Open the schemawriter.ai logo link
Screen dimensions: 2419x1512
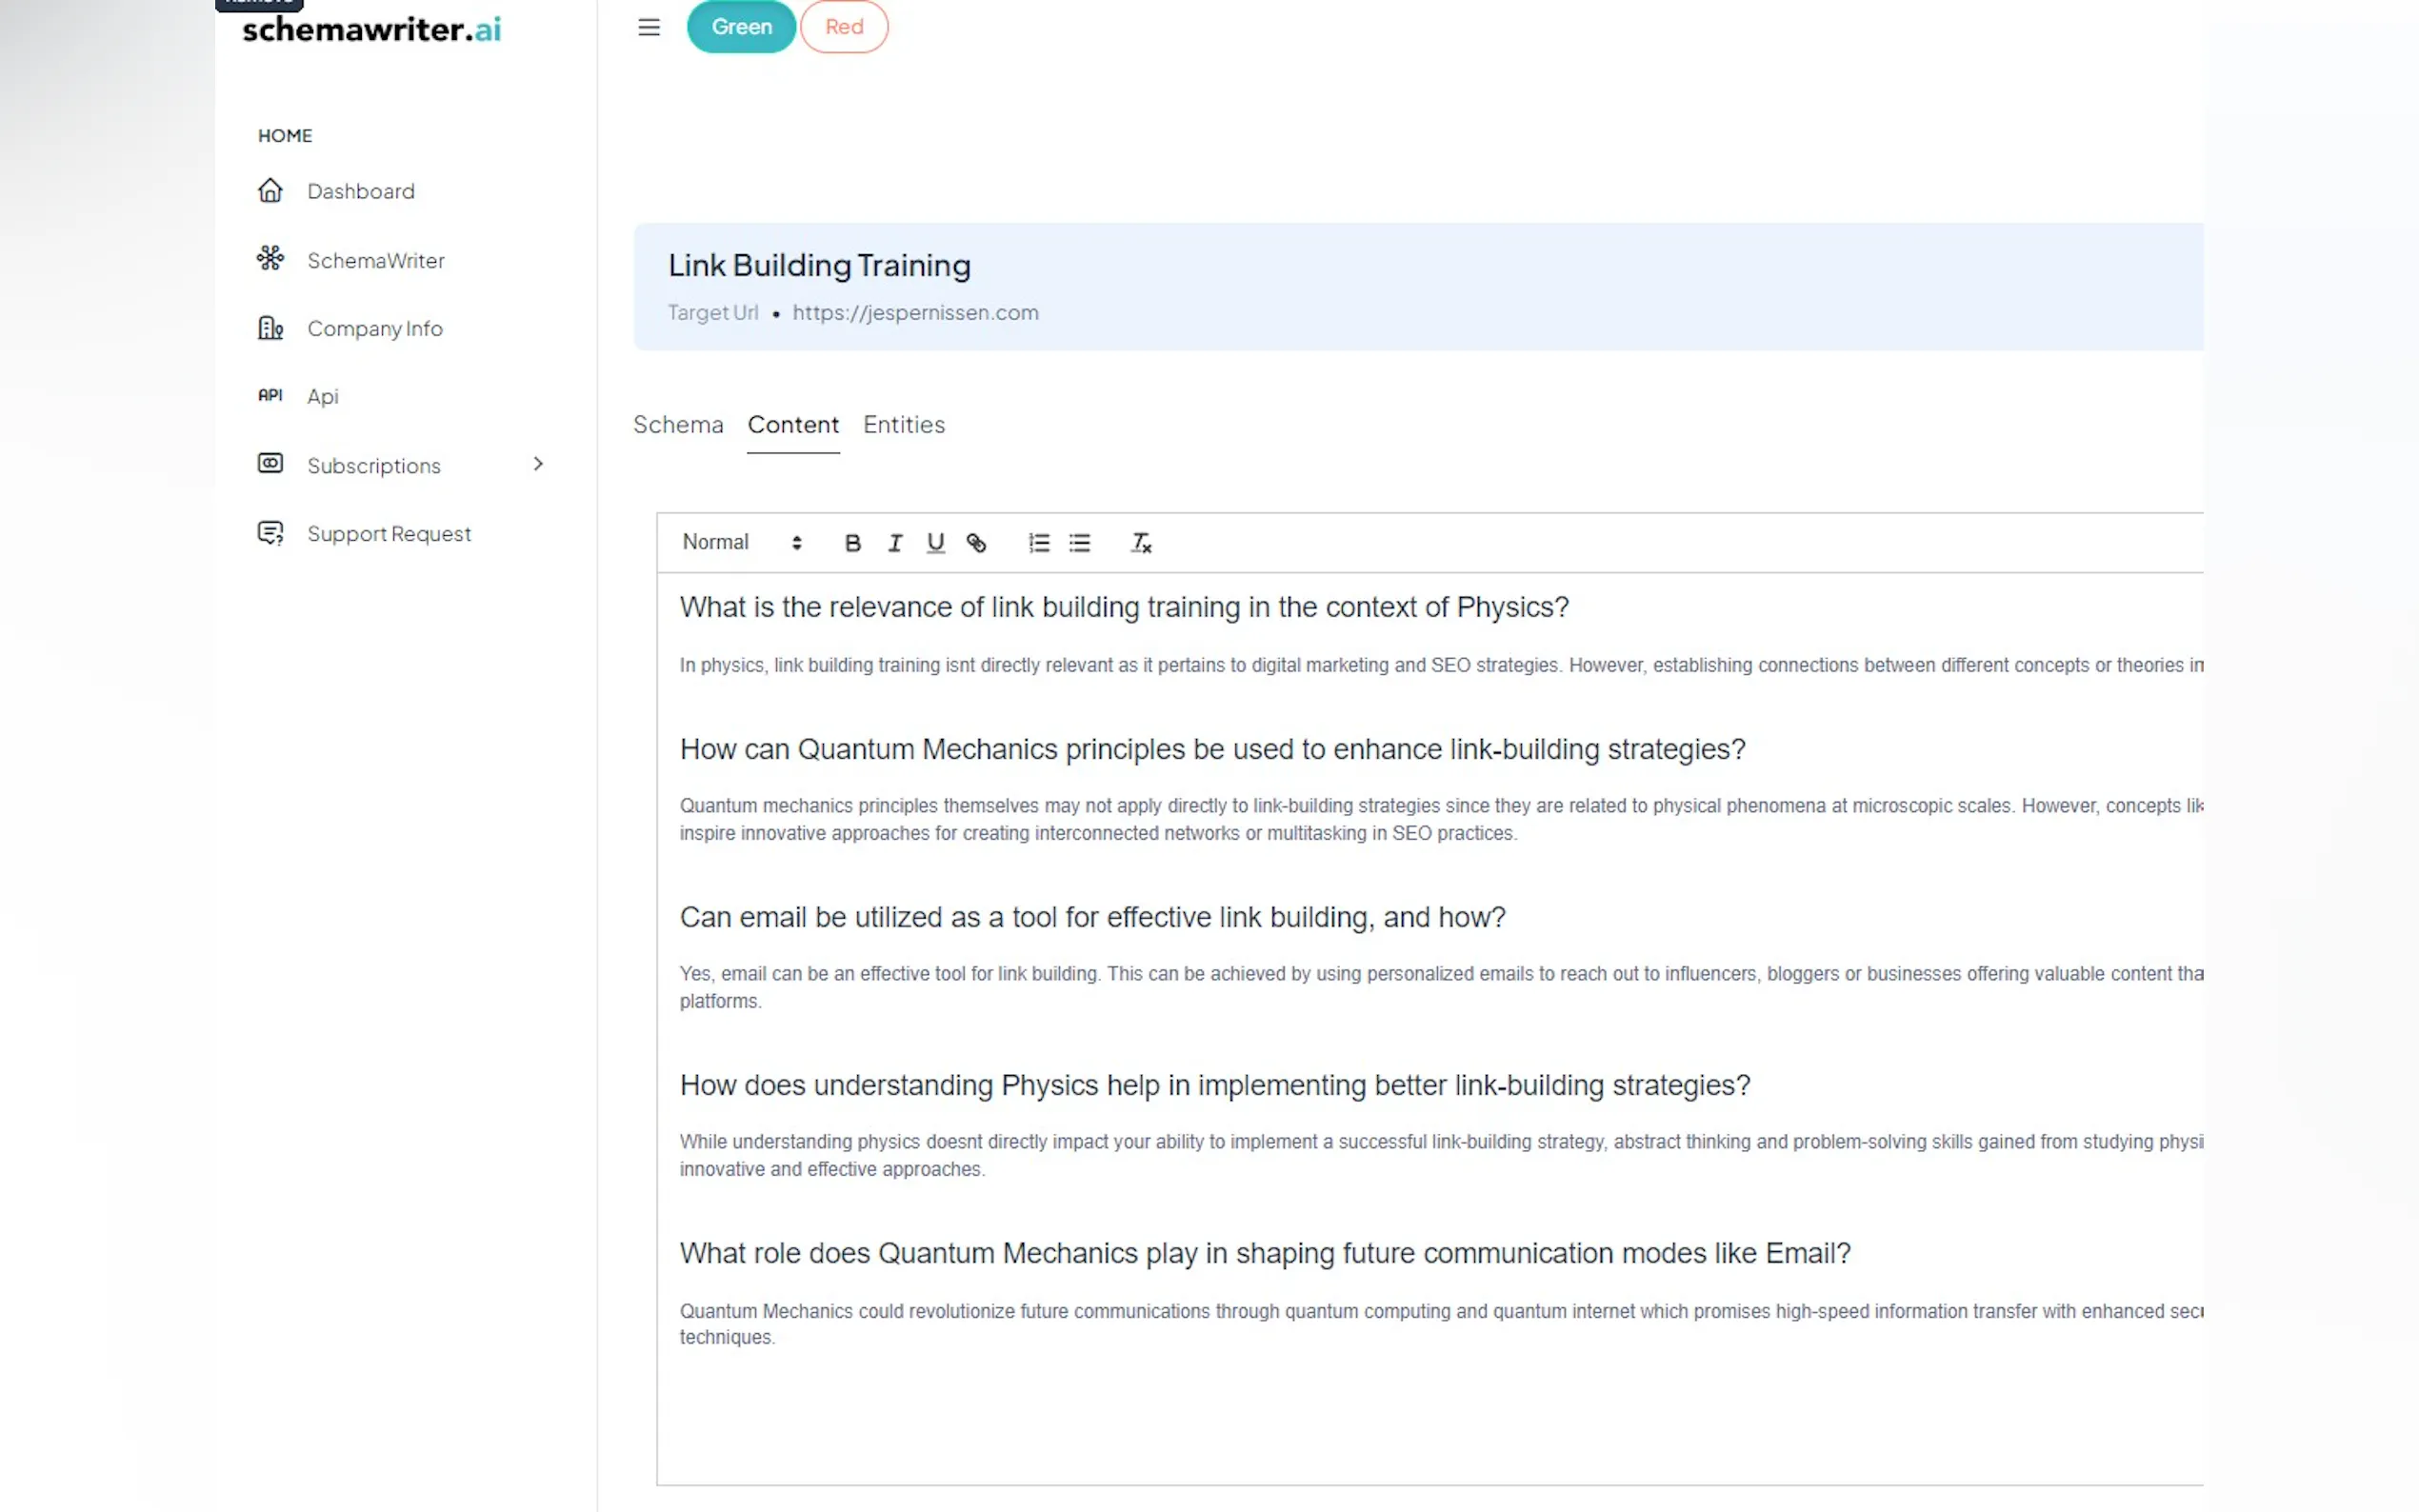click(371, 29)
